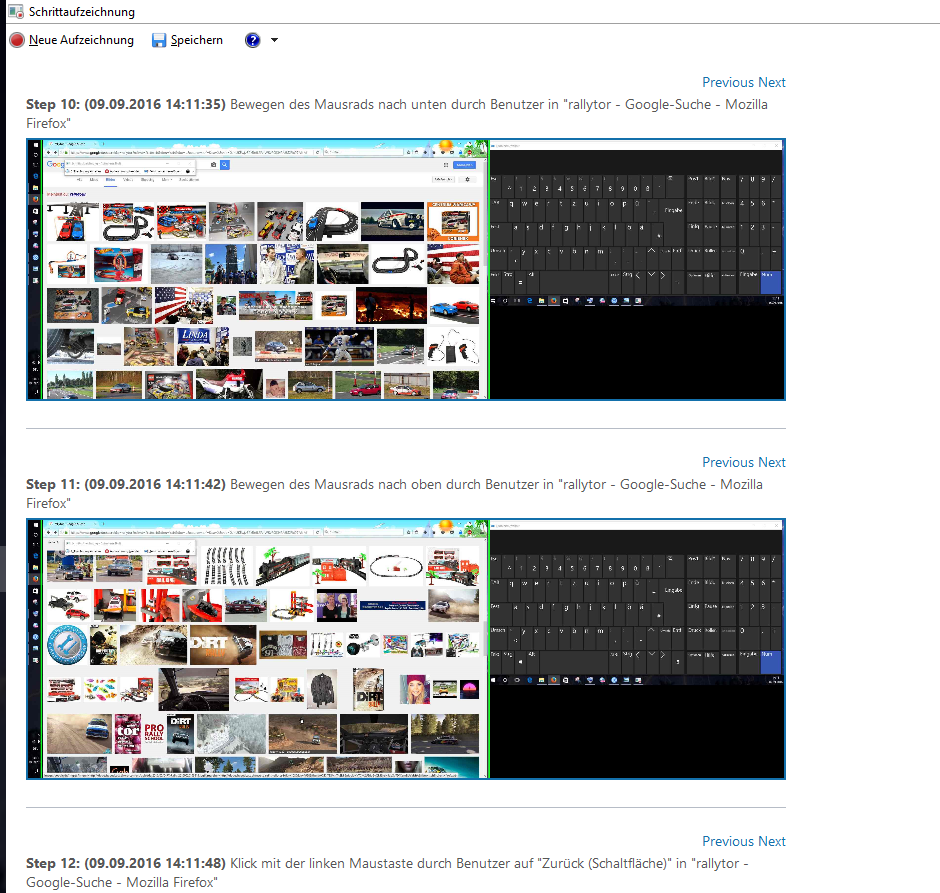
Task: Expand the dropdown arrow beside the help icon
Action: [274, 40]
